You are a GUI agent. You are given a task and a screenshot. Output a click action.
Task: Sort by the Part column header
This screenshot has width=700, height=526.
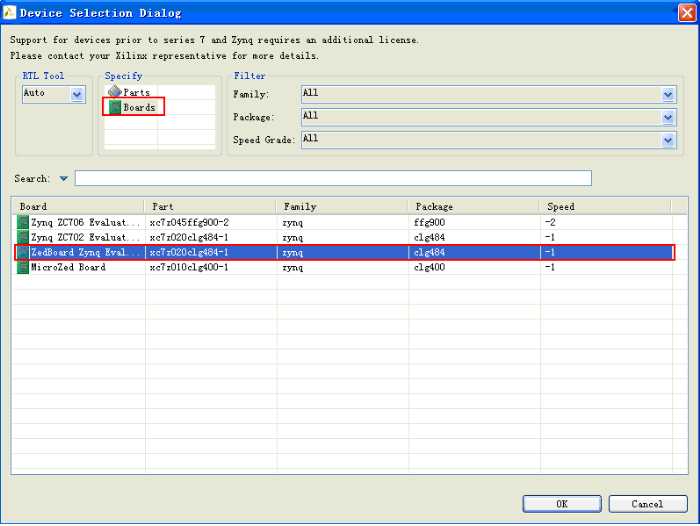coord(210,206)
